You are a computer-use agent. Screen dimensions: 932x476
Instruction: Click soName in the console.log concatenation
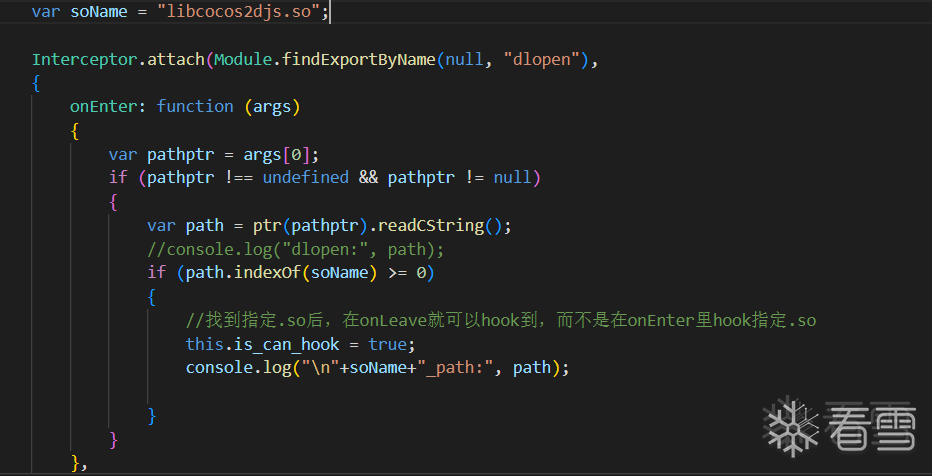(378, 368)
